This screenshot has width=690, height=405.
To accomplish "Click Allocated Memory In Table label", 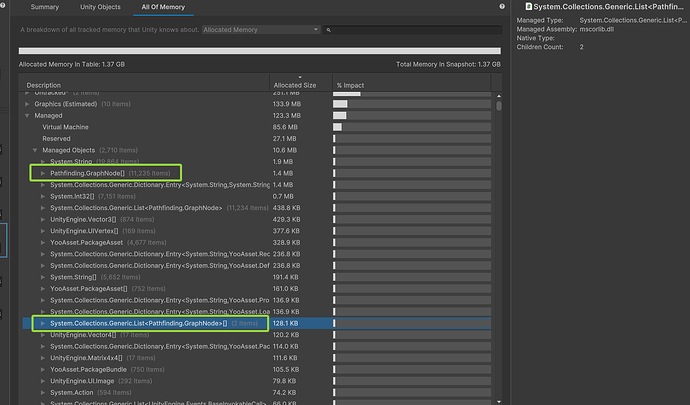I will 72,64.
